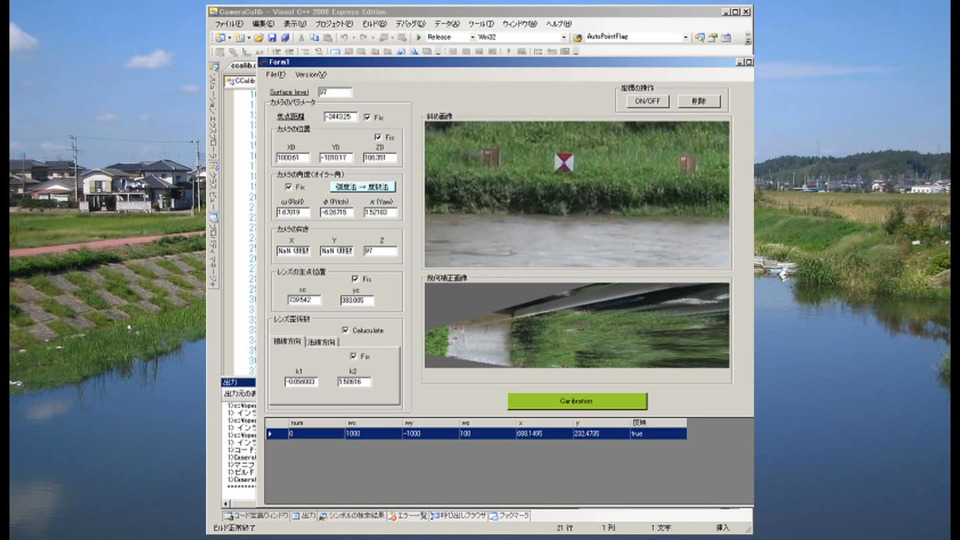Image resolution: width=960 pixels, height=540 pixels.
Task: Click the Save icon in Visual C++ toolbar
Action: (x=272, y=37)
